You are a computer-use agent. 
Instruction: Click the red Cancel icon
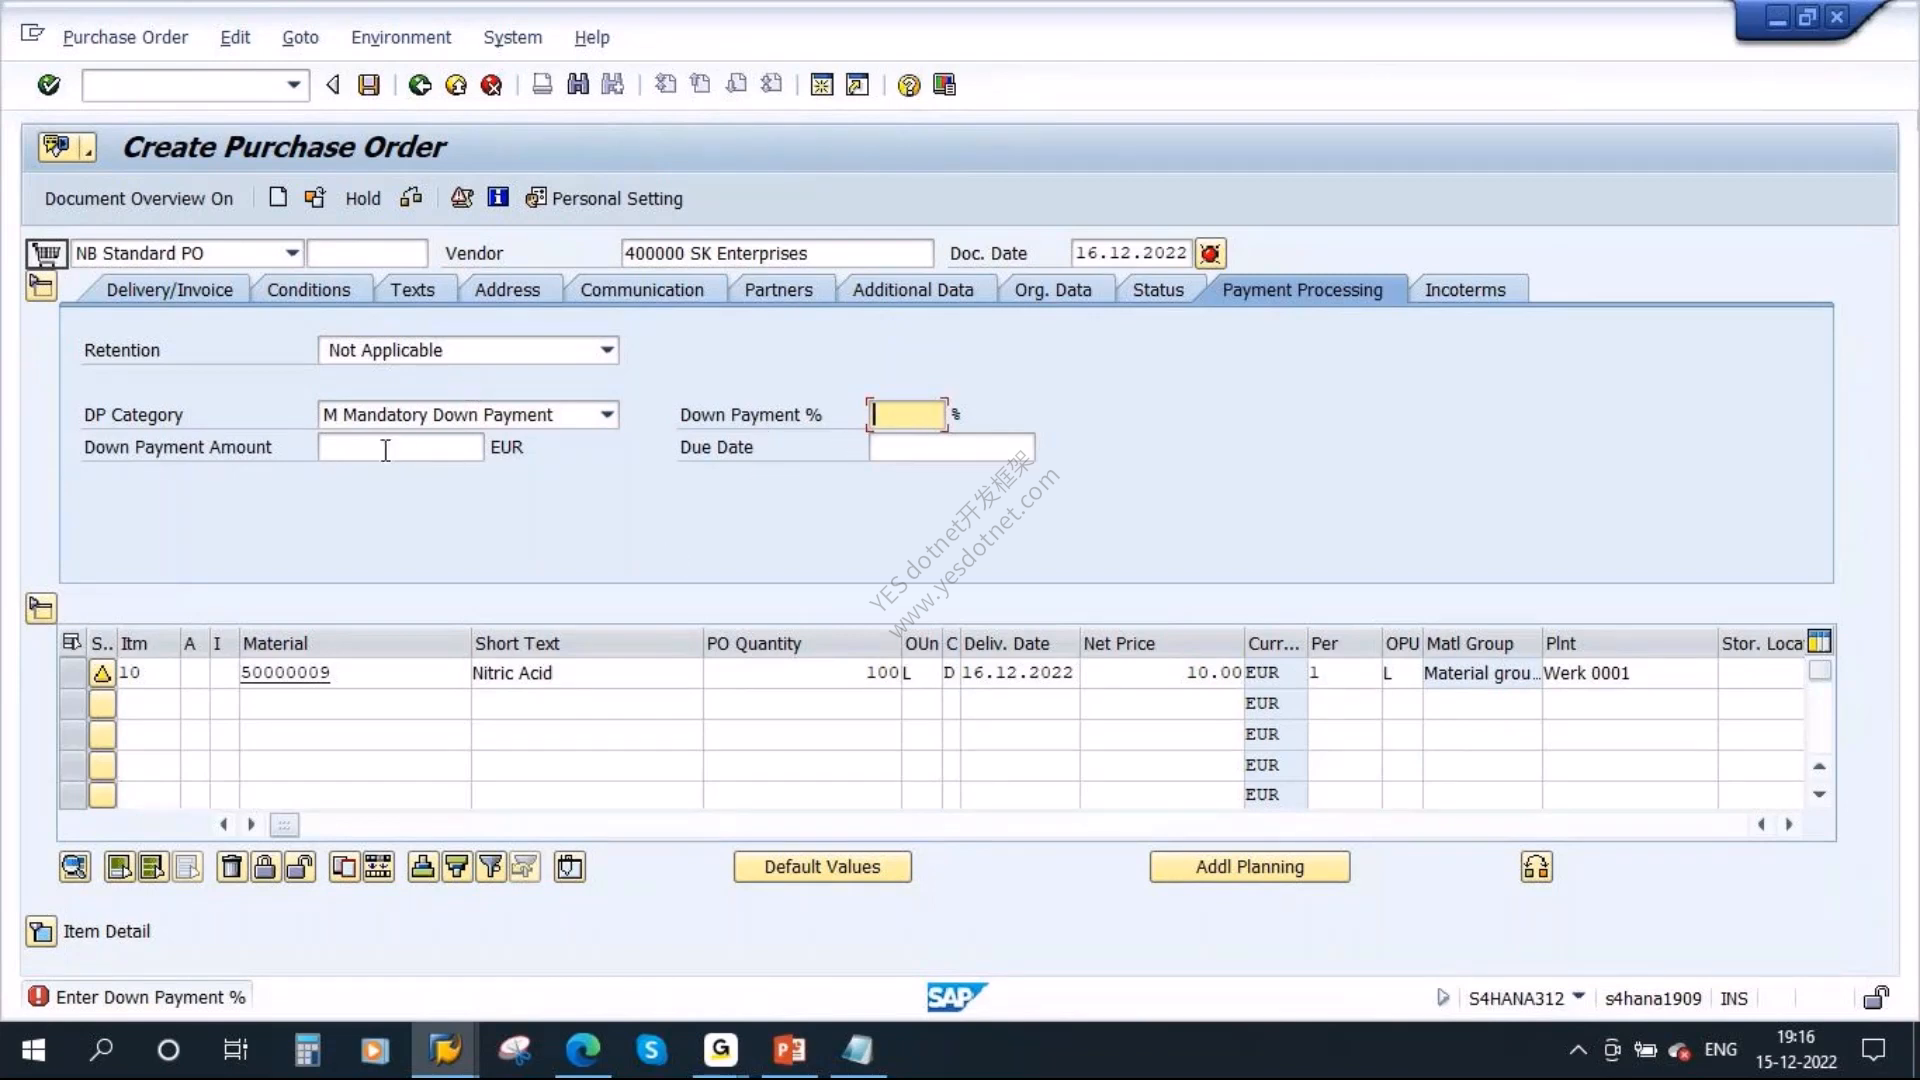pyautogui.click(x=491, y=85)
